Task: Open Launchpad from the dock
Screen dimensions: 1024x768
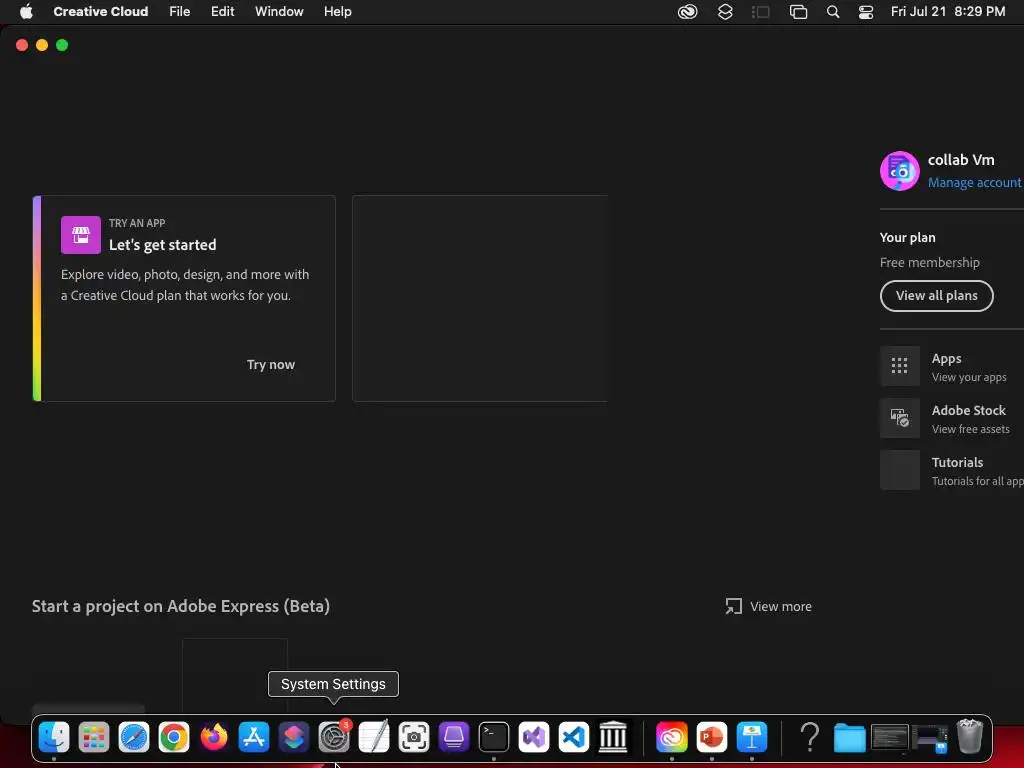Action: pos(94,737)
